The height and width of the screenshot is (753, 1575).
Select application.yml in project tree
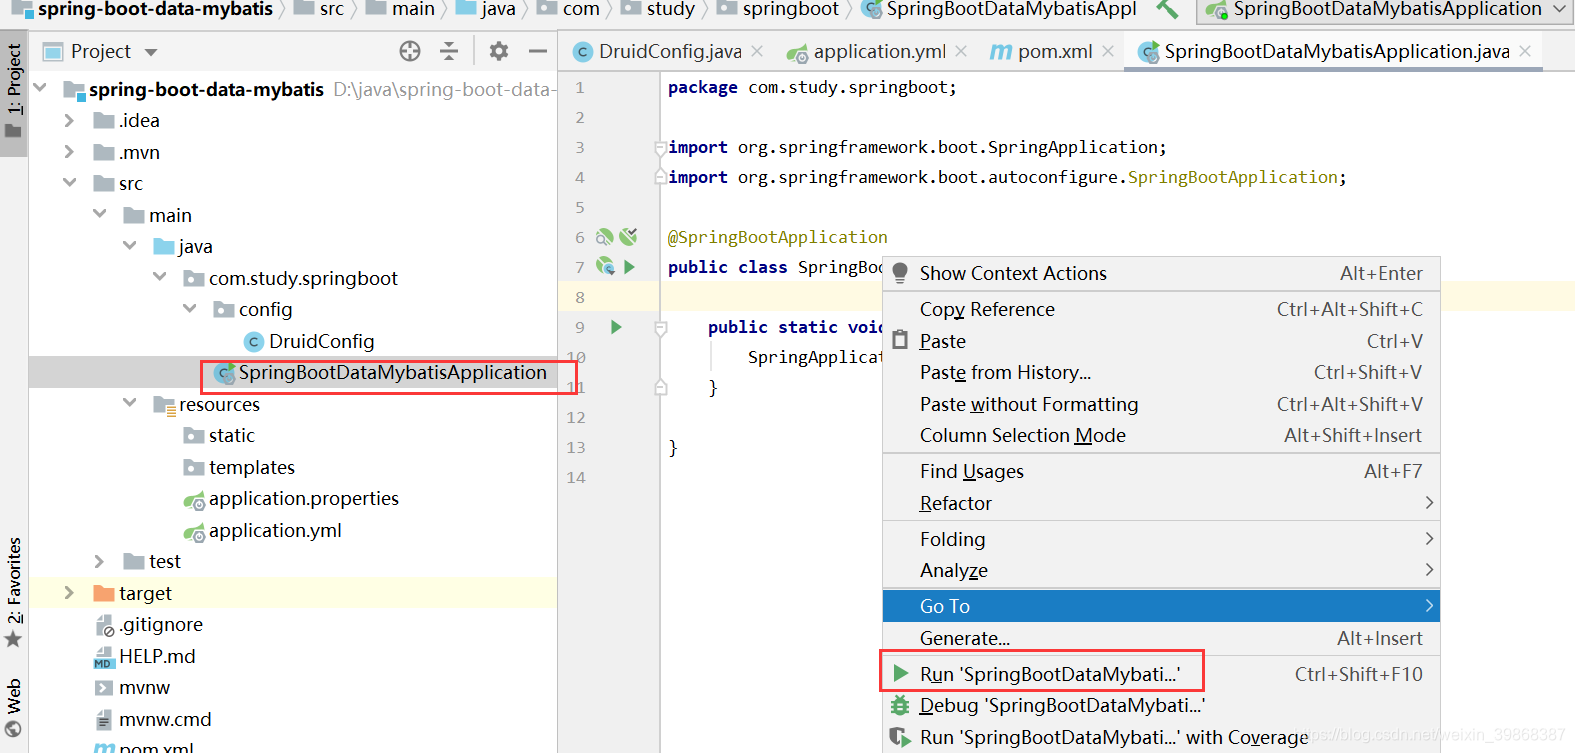click(263, 530)
